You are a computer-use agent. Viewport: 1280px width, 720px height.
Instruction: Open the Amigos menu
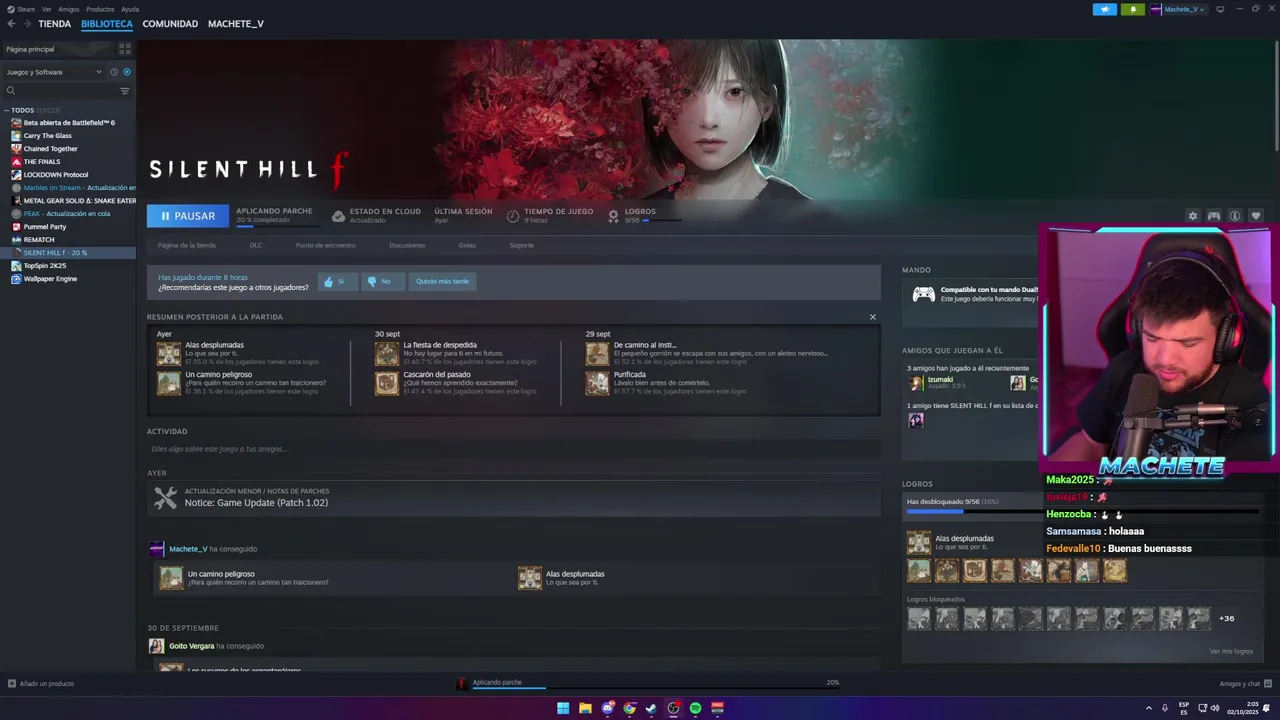(68, 9)
